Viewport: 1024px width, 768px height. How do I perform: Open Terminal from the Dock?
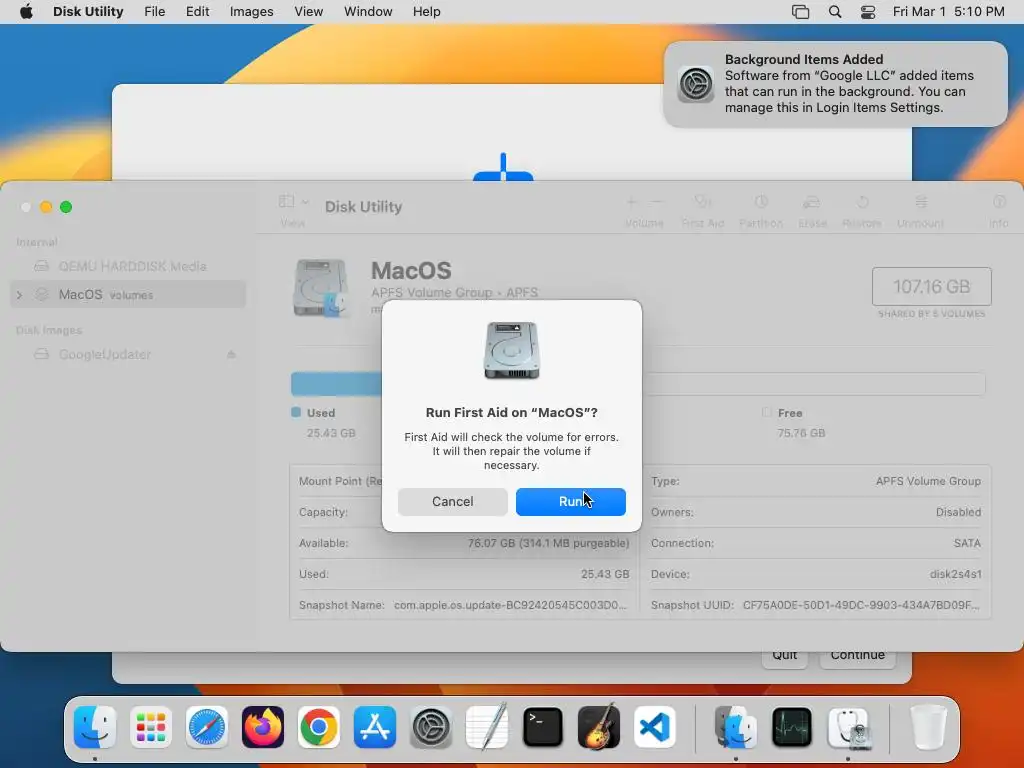pyautogui.click(x=543, y=727)
